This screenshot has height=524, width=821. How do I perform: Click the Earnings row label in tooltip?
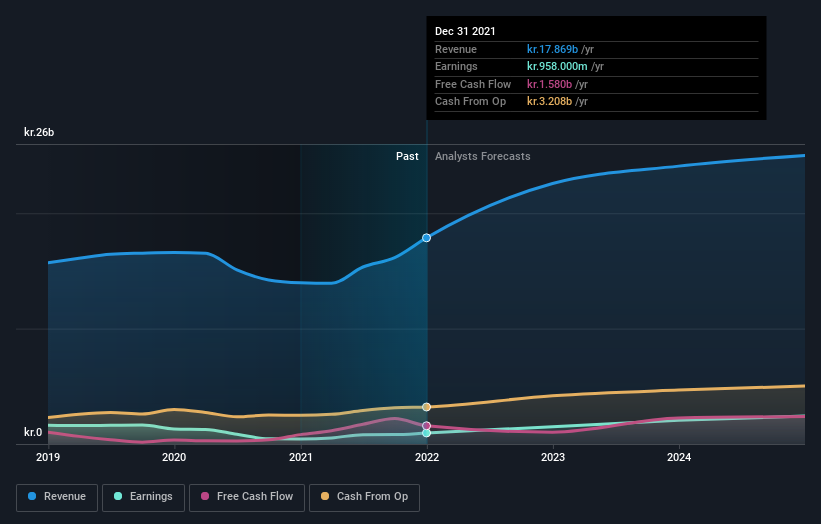(456, 66)
